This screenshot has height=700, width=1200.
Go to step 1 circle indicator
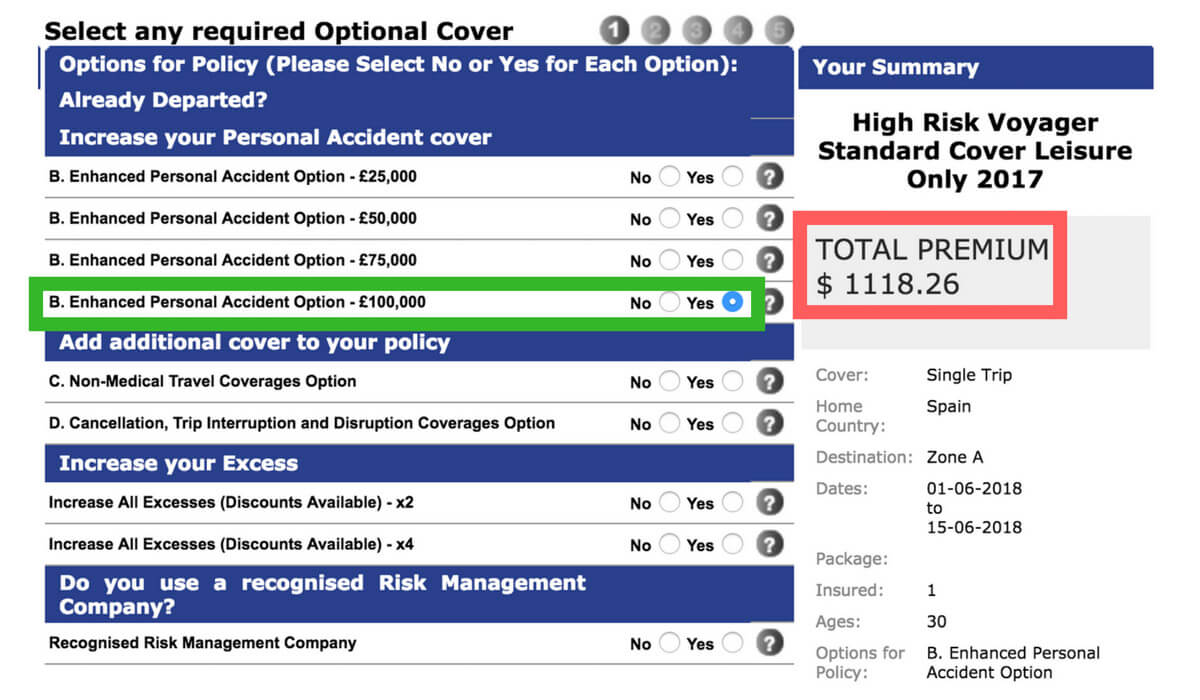pos(615,31)
